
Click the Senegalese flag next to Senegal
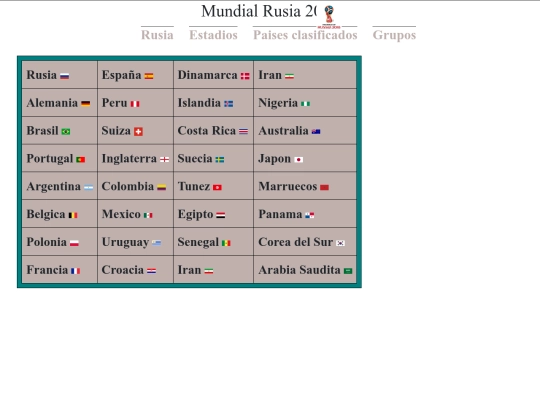click(226, 243)
